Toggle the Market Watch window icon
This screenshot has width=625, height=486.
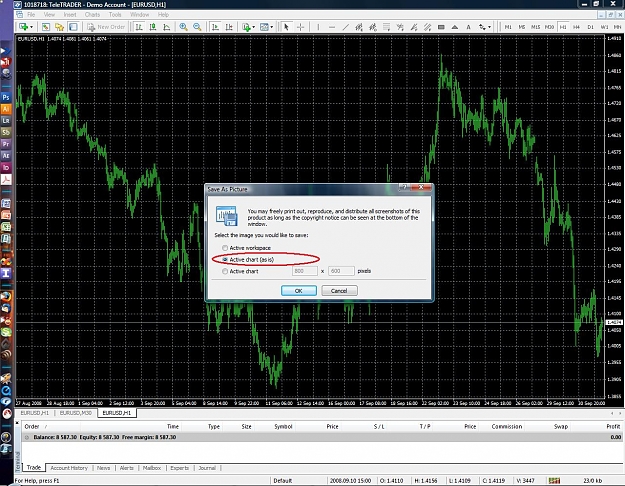46,27
